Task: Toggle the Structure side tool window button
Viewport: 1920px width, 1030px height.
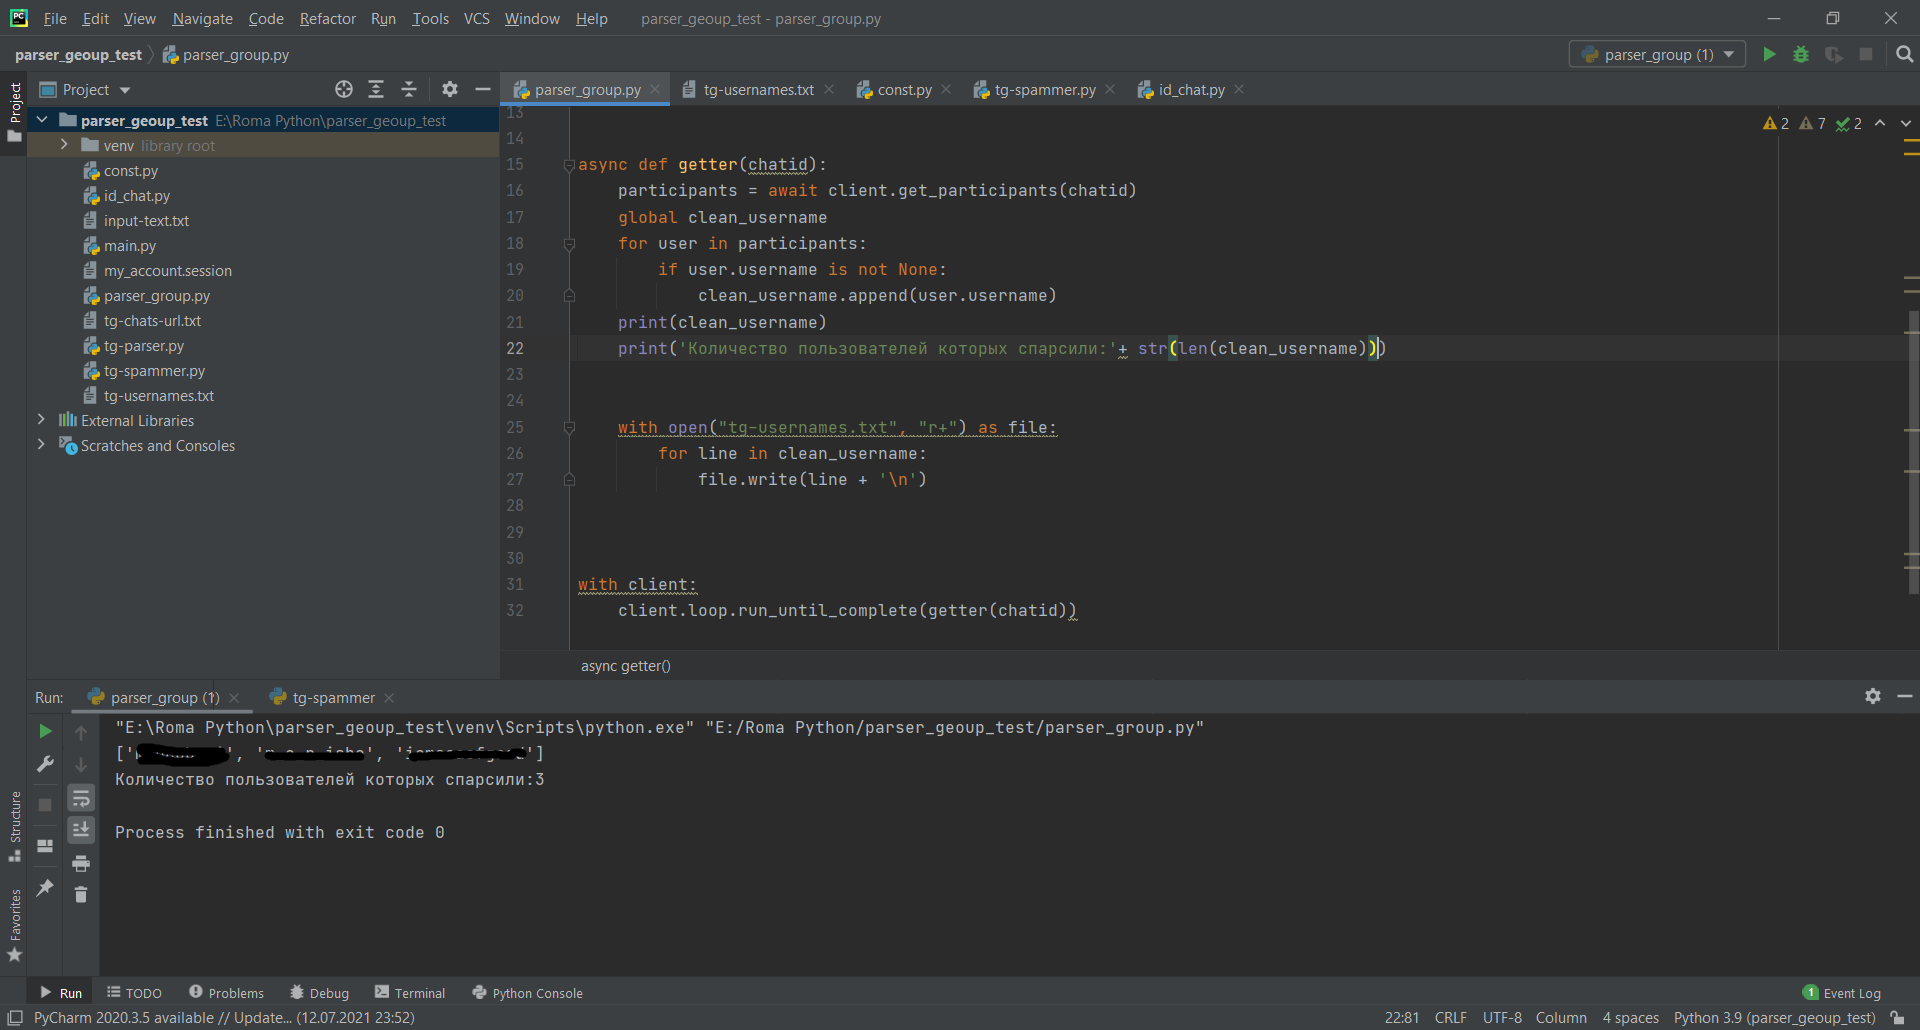Action: pos(15,826)
